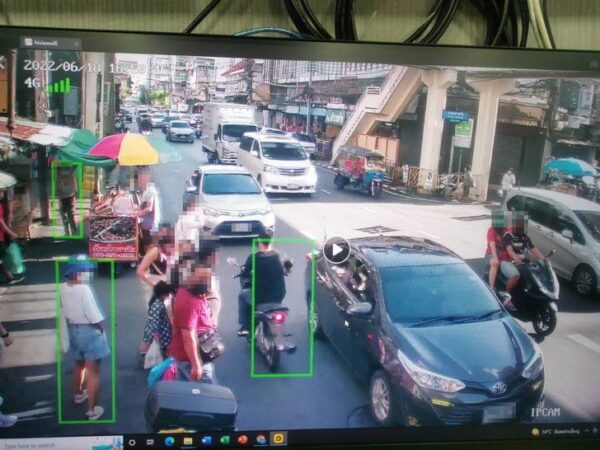The image size is (600, 450).
Task: Select detection box around blue-cap pedestrian
Action: point(85,340)
